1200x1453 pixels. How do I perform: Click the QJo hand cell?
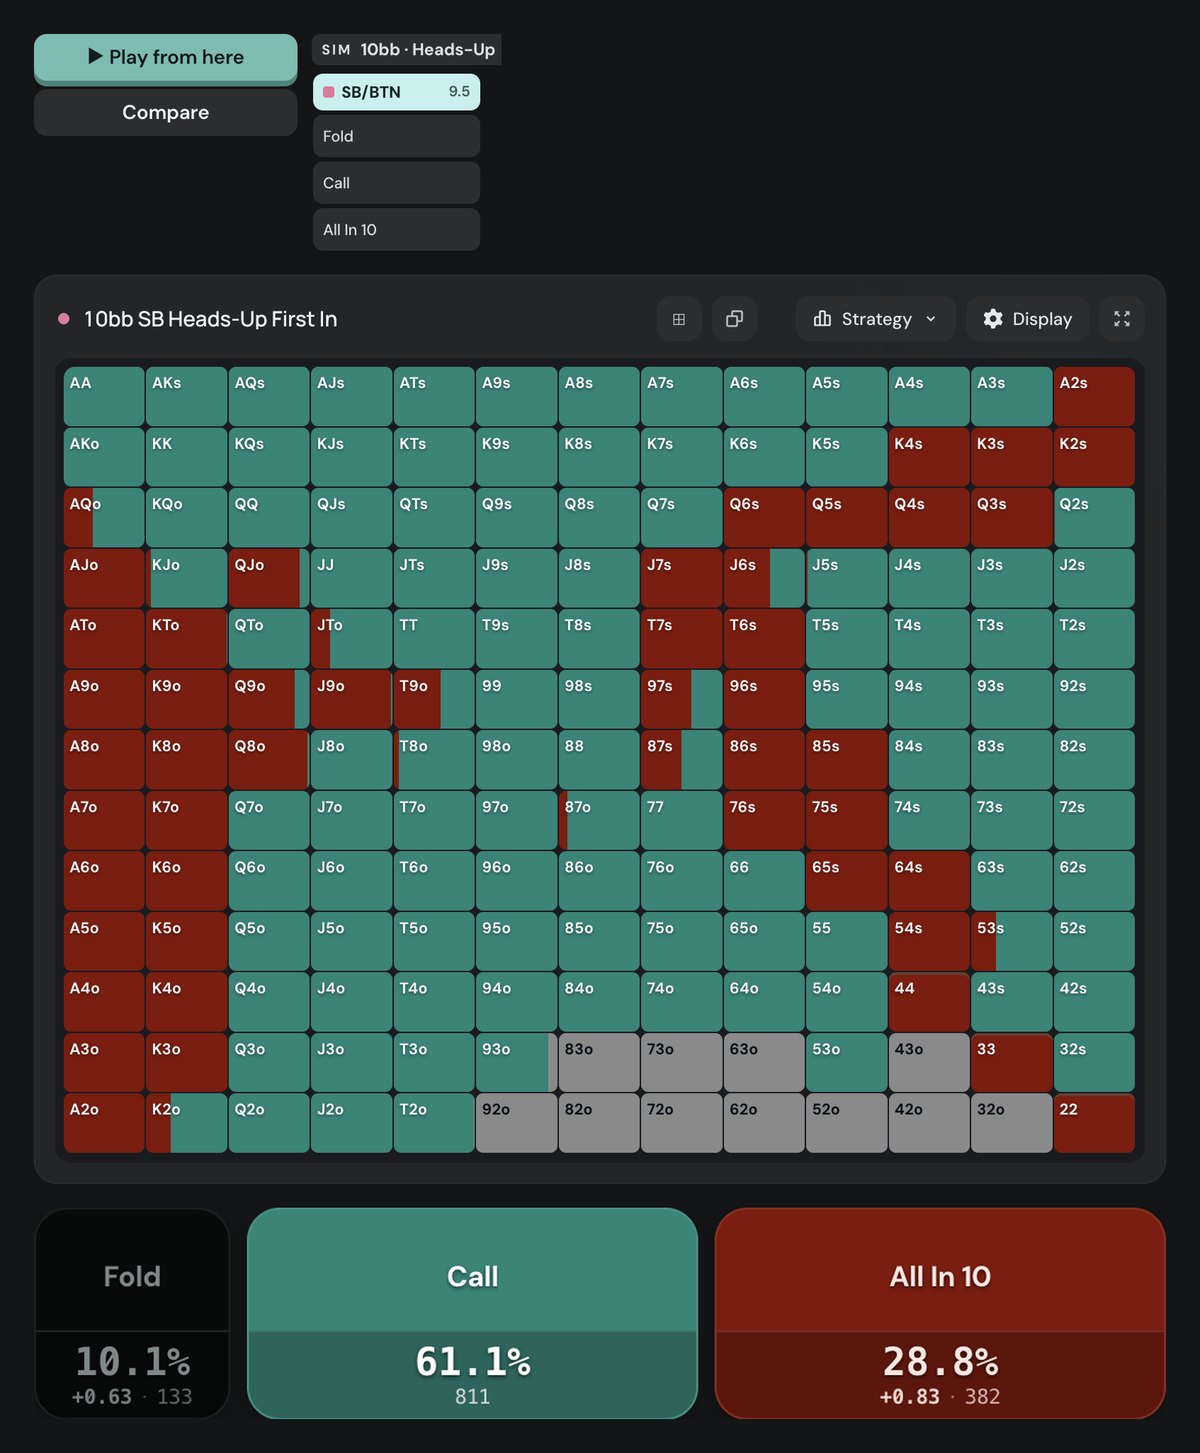pyautogui.click(x=269, y=578)
